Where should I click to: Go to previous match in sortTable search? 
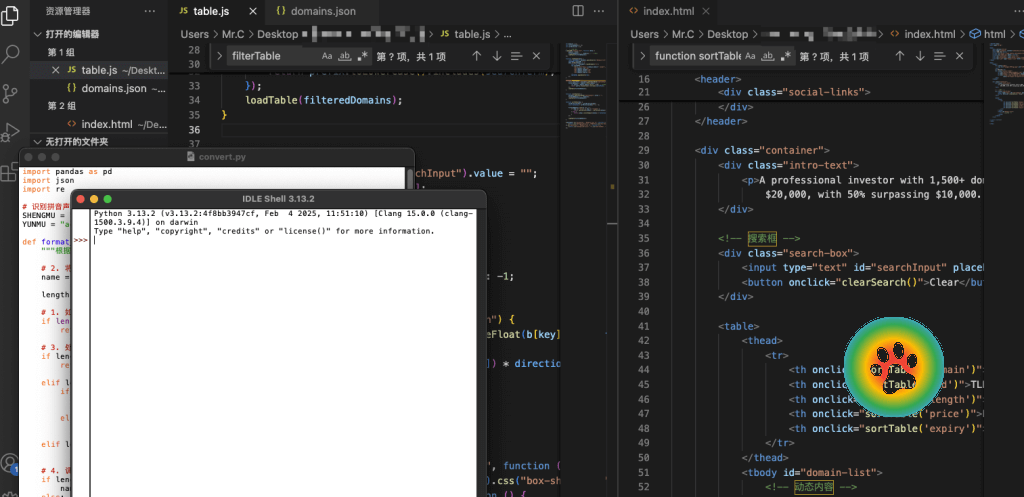point(900,56)
